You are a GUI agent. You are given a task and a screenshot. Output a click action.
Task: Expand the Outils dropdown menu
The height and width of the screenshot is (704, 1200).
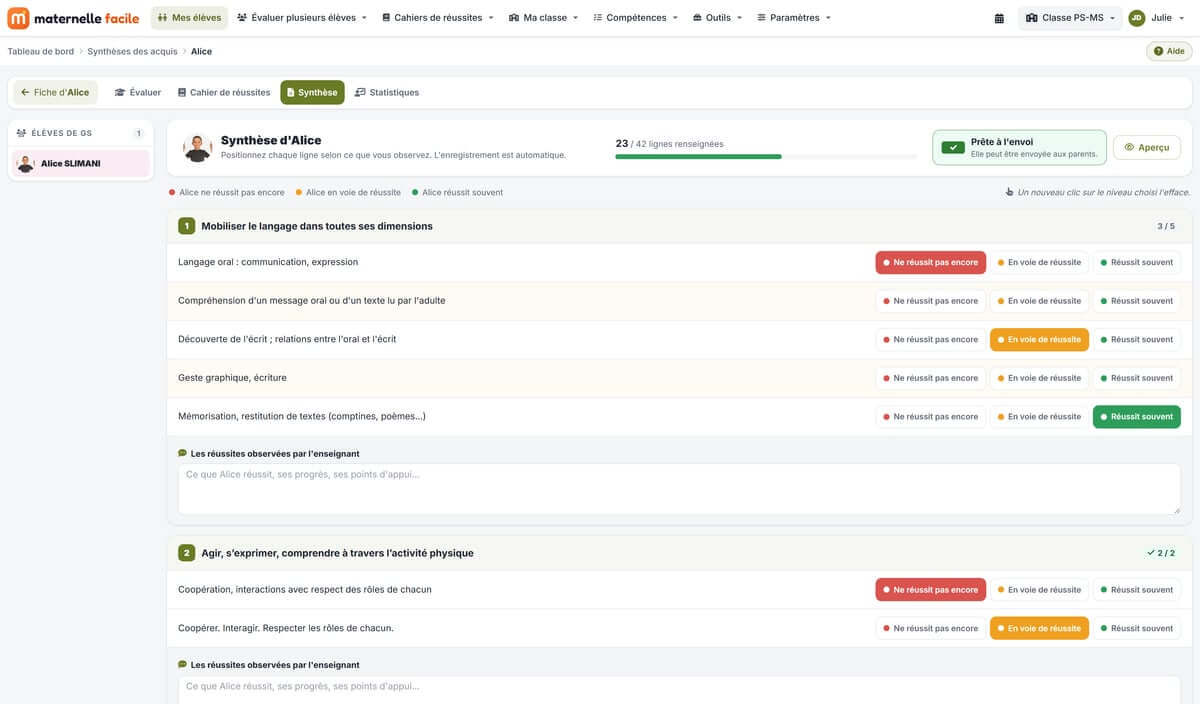[717, 18]
